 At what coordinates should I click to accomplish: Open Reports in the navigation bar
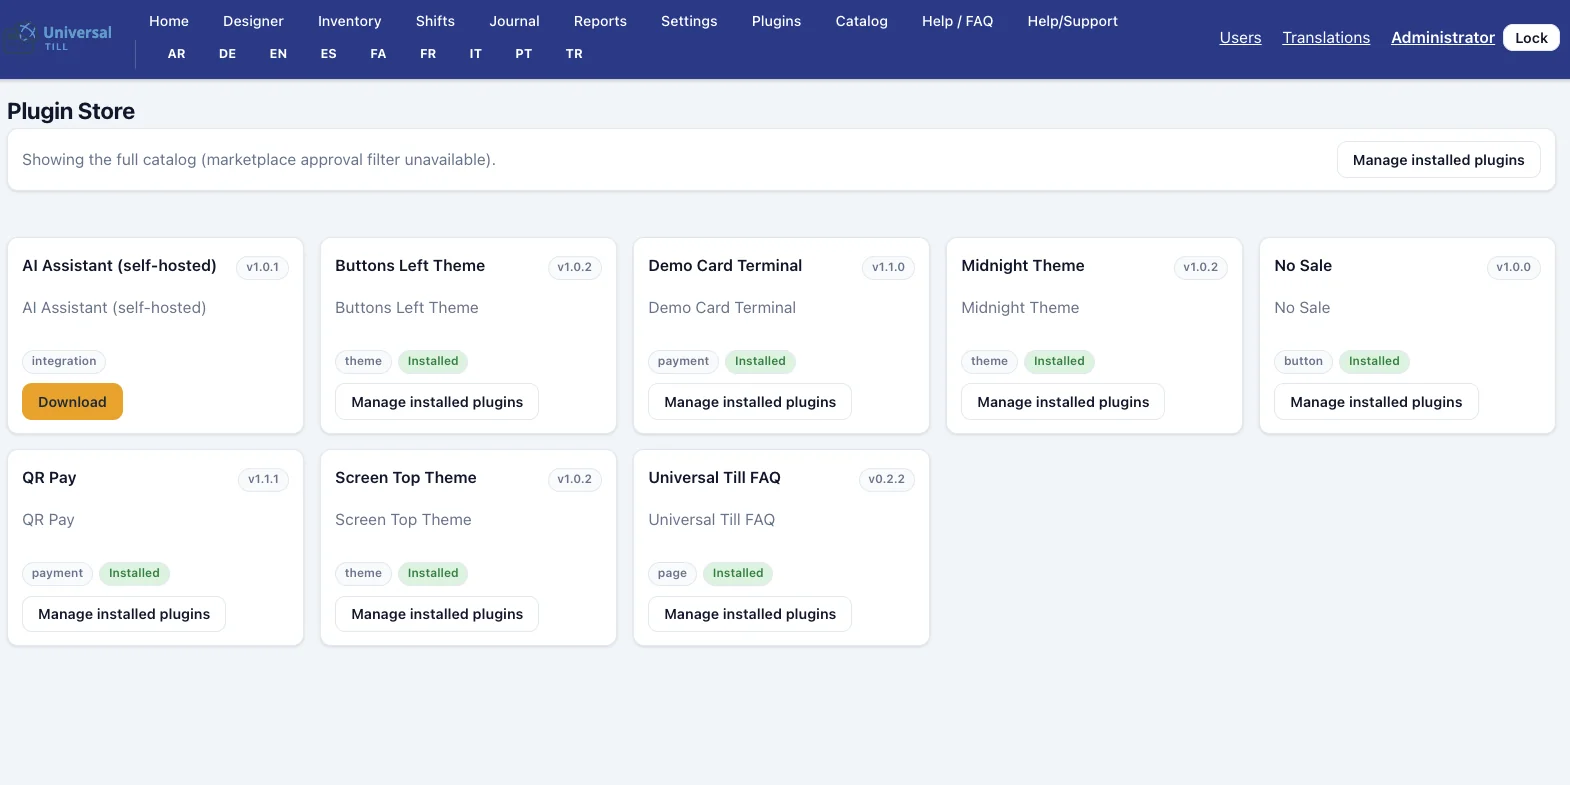pyautogui.click(x=600, y=21)
